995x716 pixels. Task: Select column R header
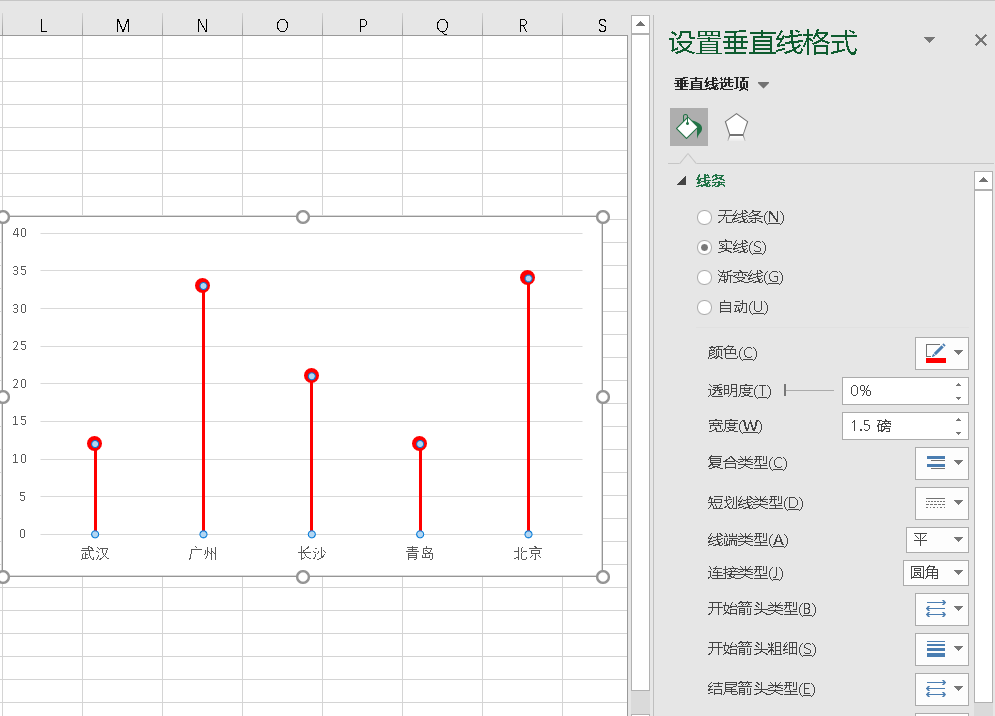click(x=522, y=25)
